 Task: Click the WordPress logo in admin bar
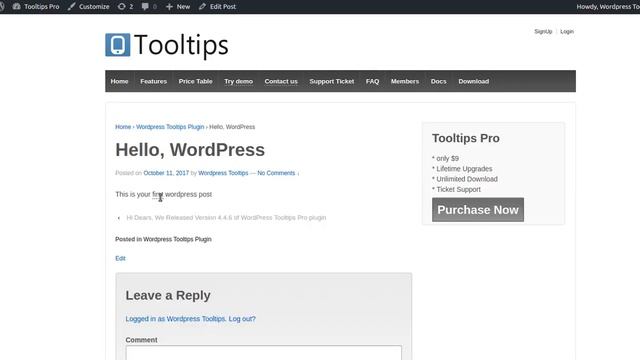2,7
